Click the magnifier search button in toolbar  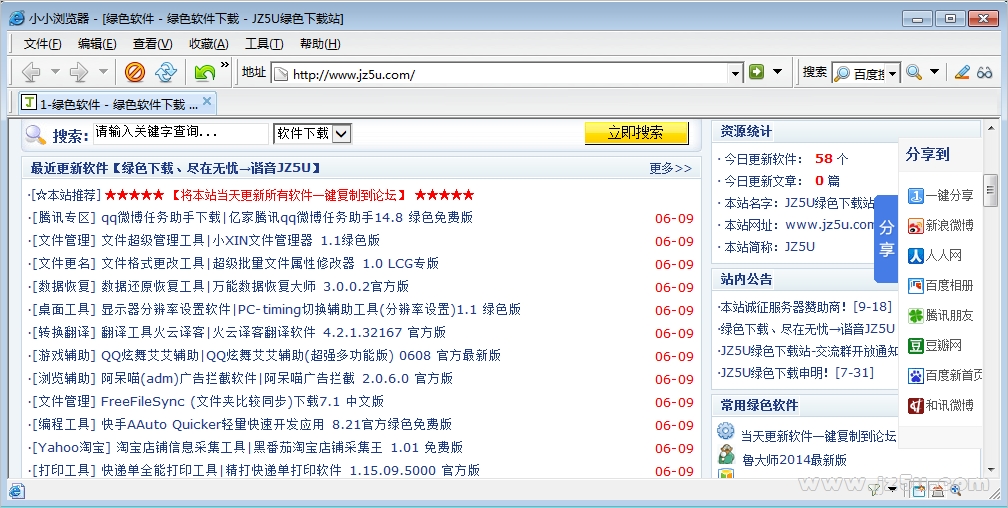[914, 72]
